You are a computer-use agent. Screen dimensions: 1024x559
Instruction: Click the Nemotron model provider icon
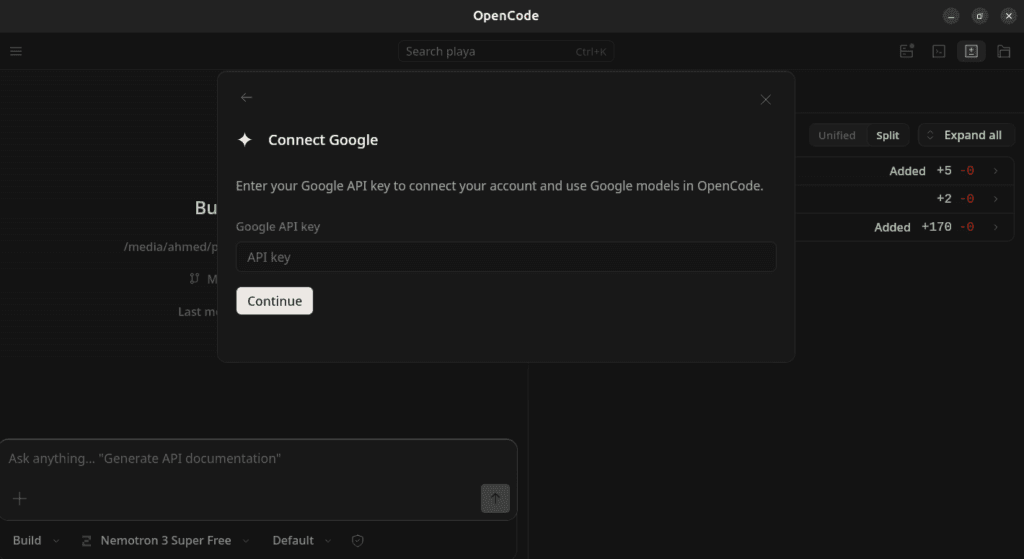tap(86, 541)
